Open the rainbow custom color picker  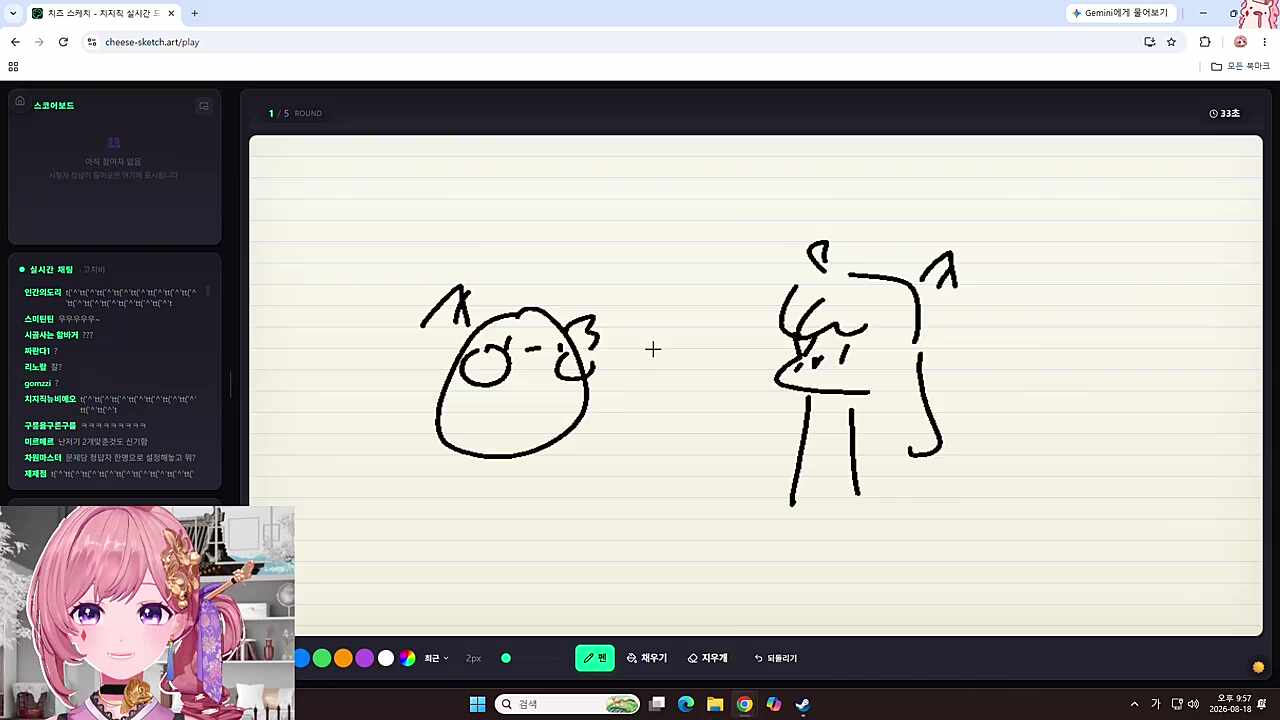point(407,658)
